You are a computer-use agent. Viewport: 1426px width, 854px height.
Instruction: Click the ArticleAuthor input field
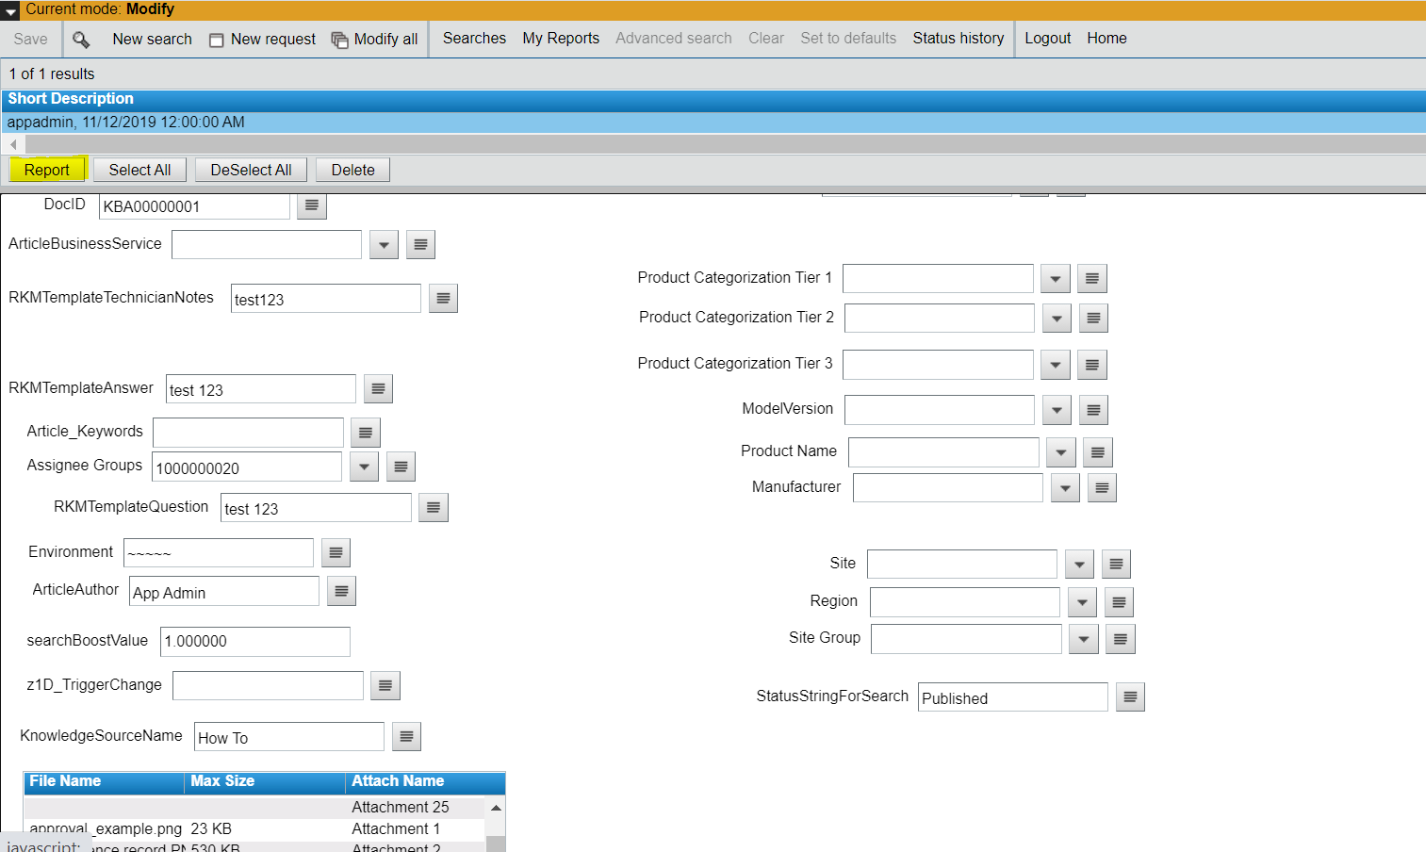pos(224,592)
